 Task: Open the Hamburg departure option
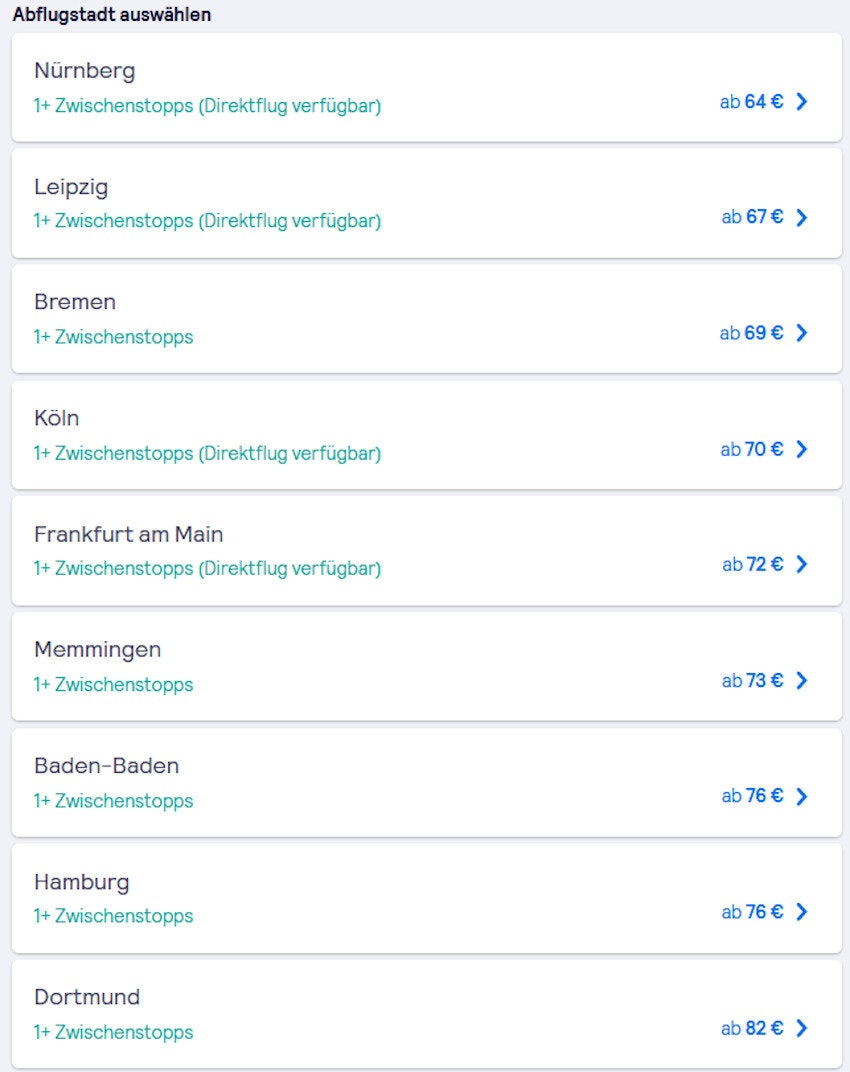(x=82, y=882)
